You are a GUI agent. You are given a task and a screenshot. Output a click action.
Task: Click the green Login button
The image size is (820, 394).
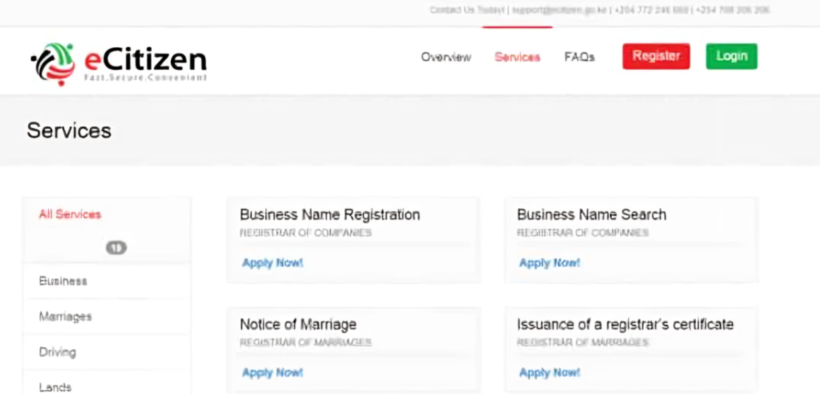[731, 56]
